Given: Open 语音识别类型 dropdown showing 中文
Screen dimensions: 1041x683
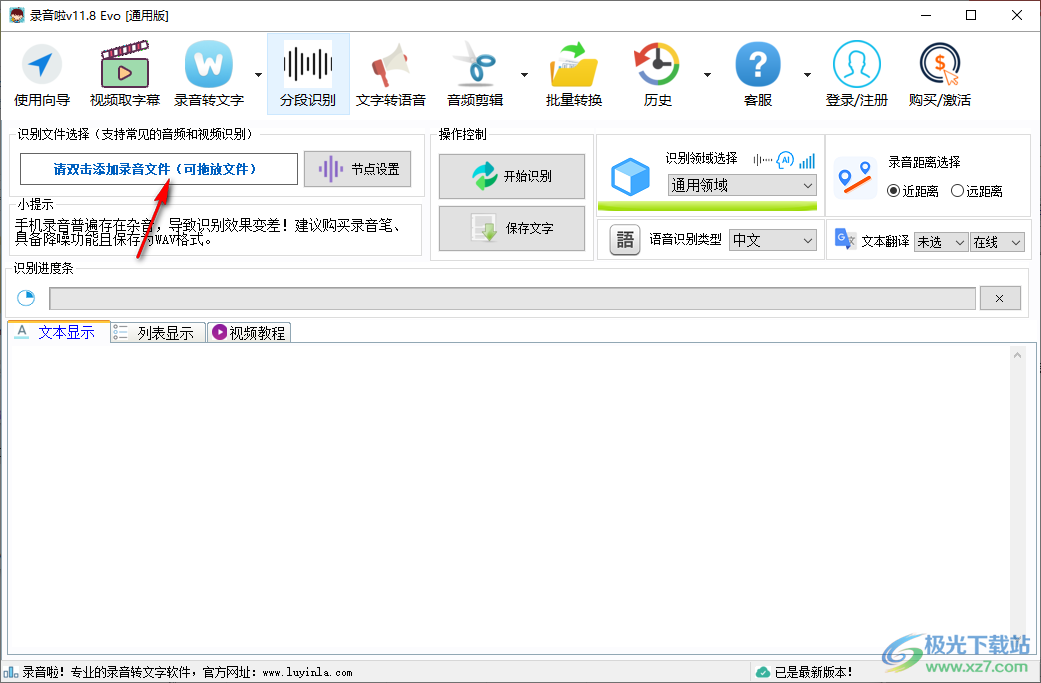Looking at the screenshot, I should [x=773, y=240].
